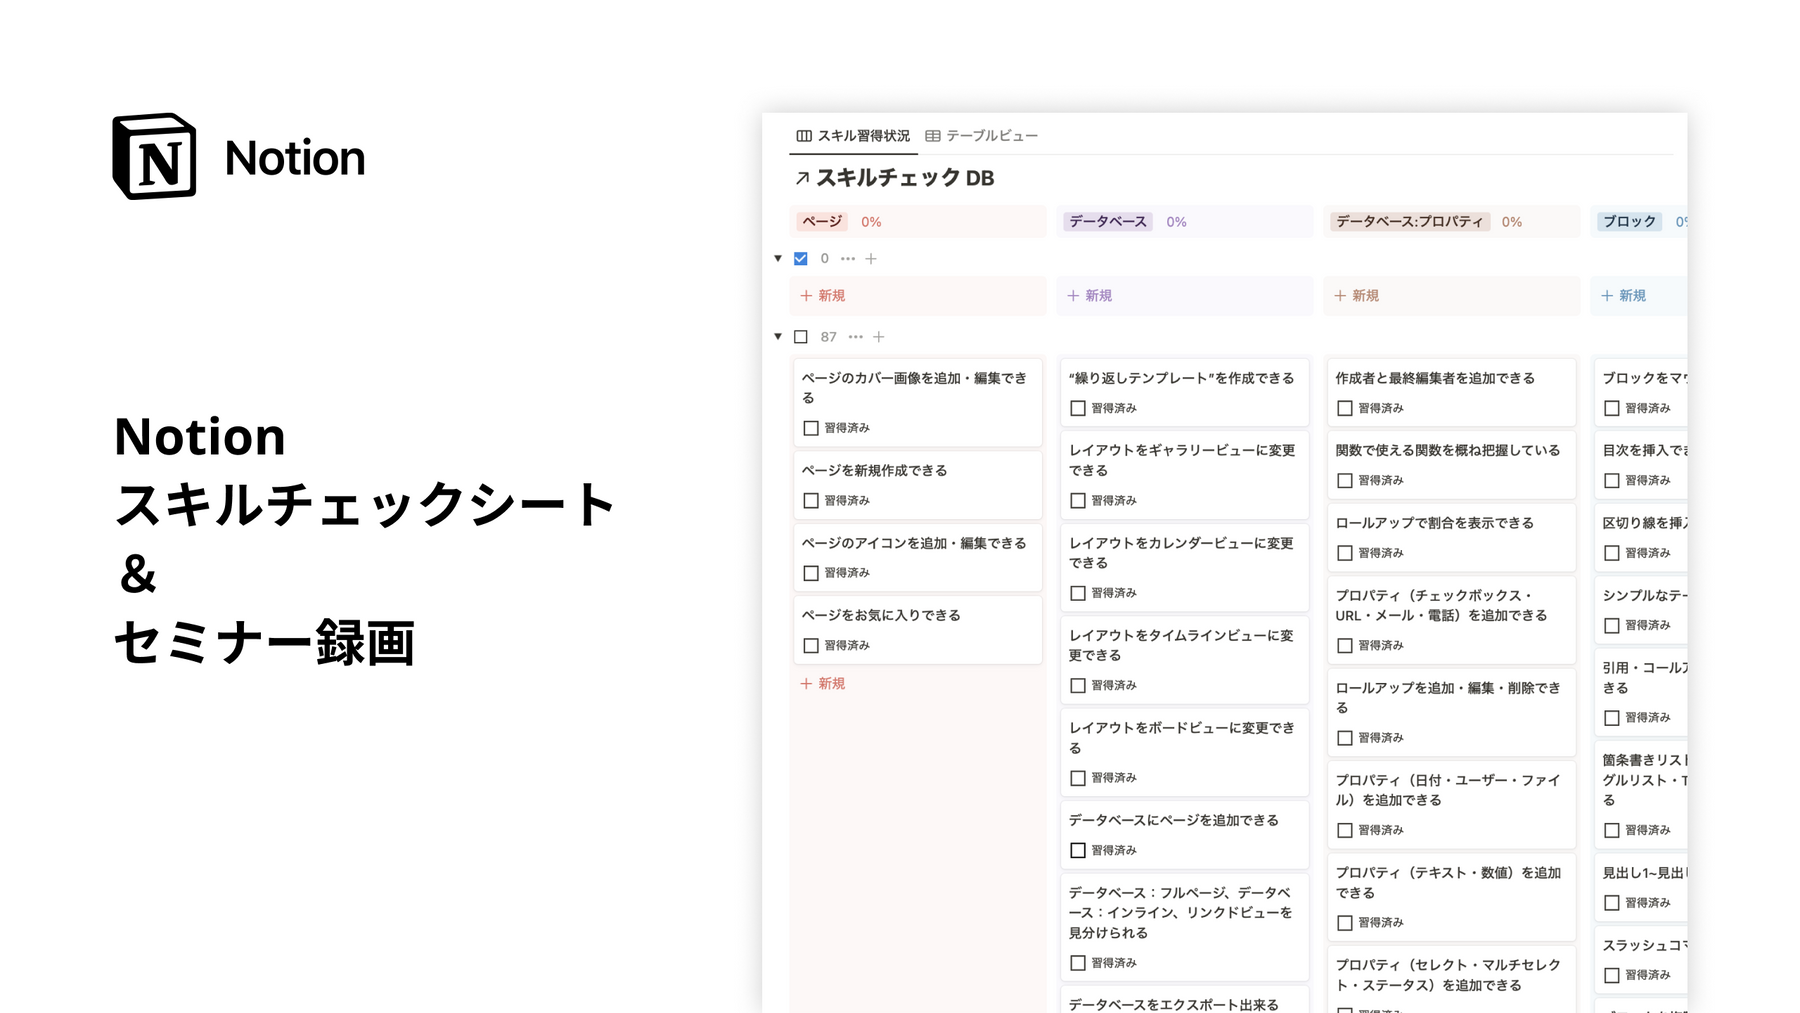Image resolution: width=1800 pixels, height=1013 pixels.
Task: Click the ページ column tag
Action: [822, 222]
